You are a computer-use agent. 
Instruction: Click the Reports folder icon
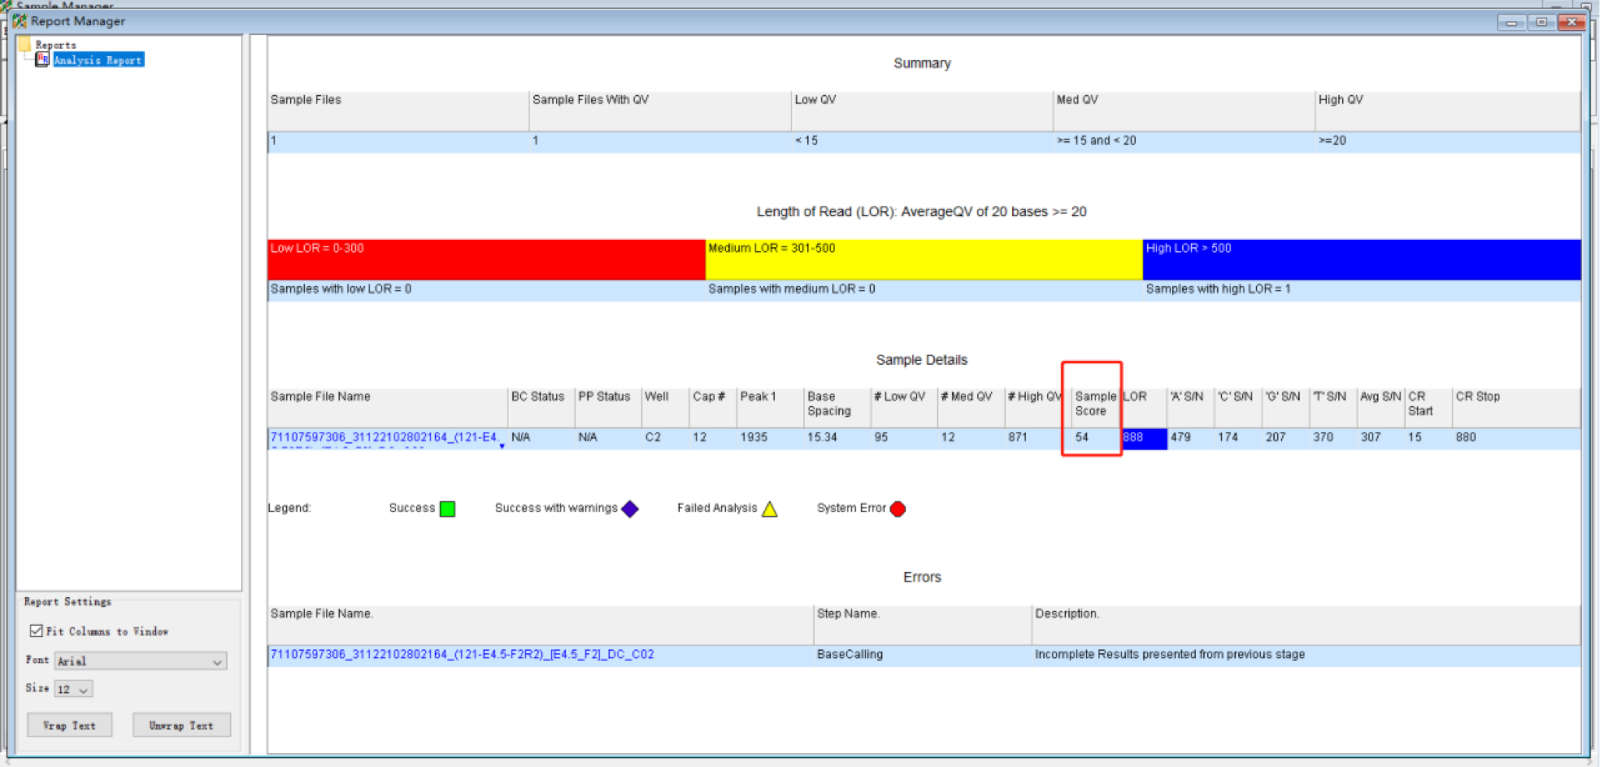point(25,45)
